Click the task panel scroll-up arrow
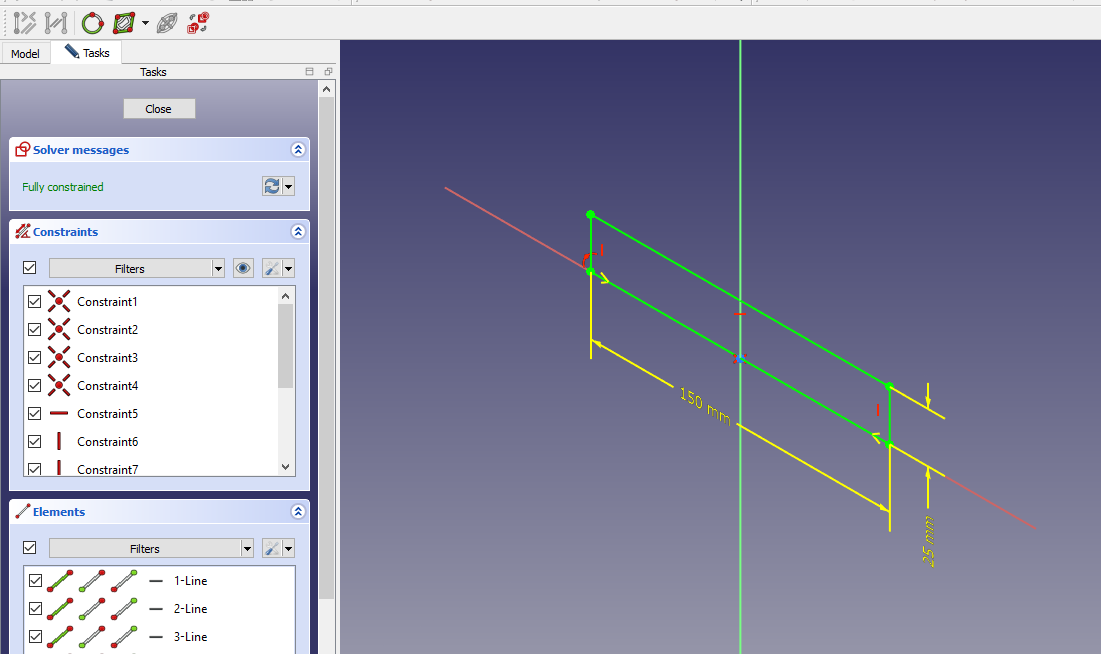 [x=326, y=89]
